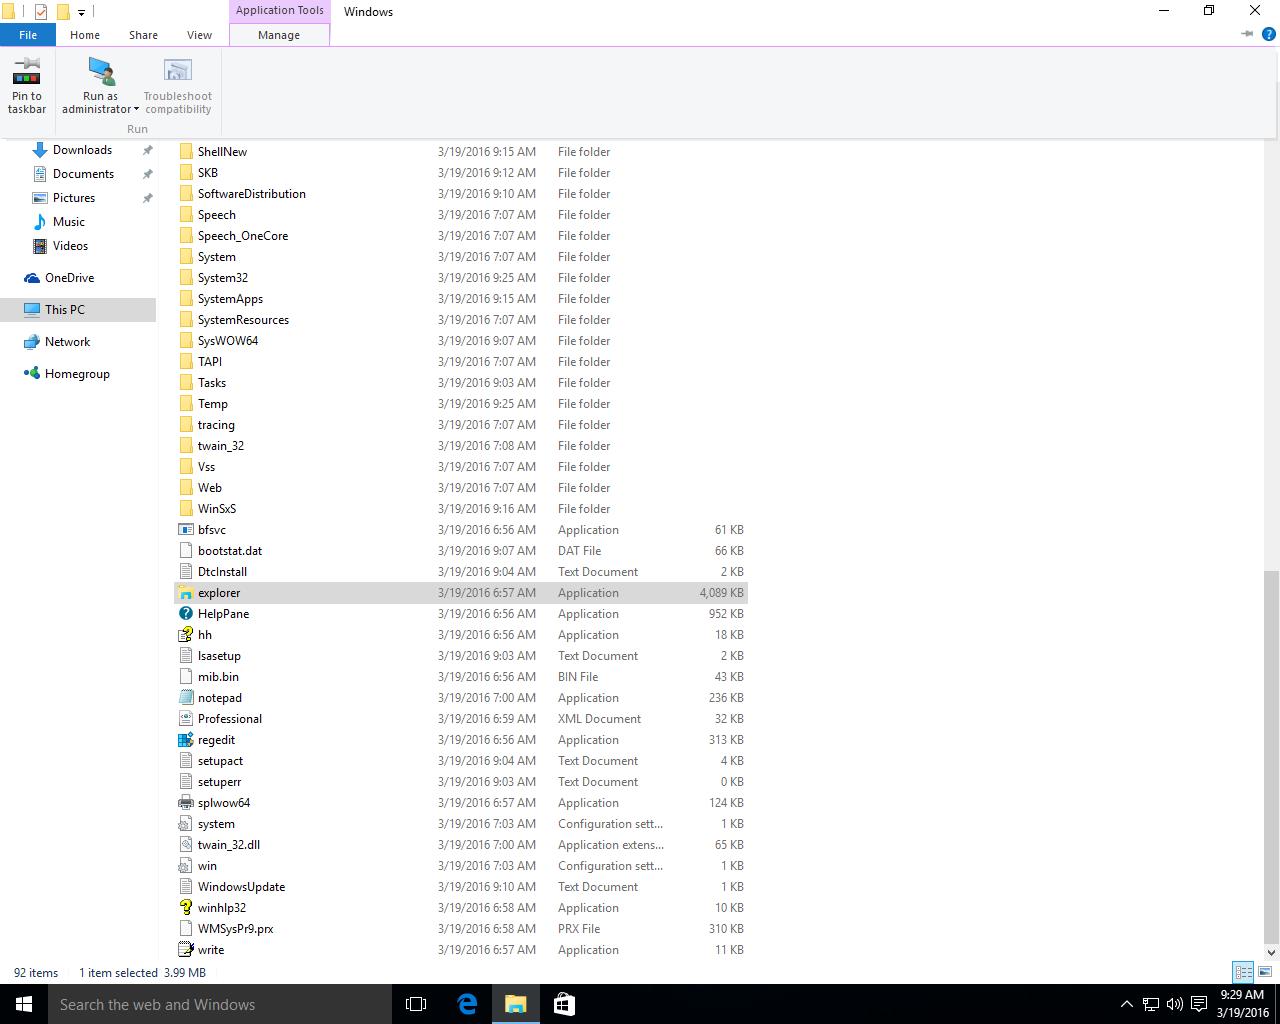Click the win configuration settings file icon

pyautogui.click(x=185, y=866)
